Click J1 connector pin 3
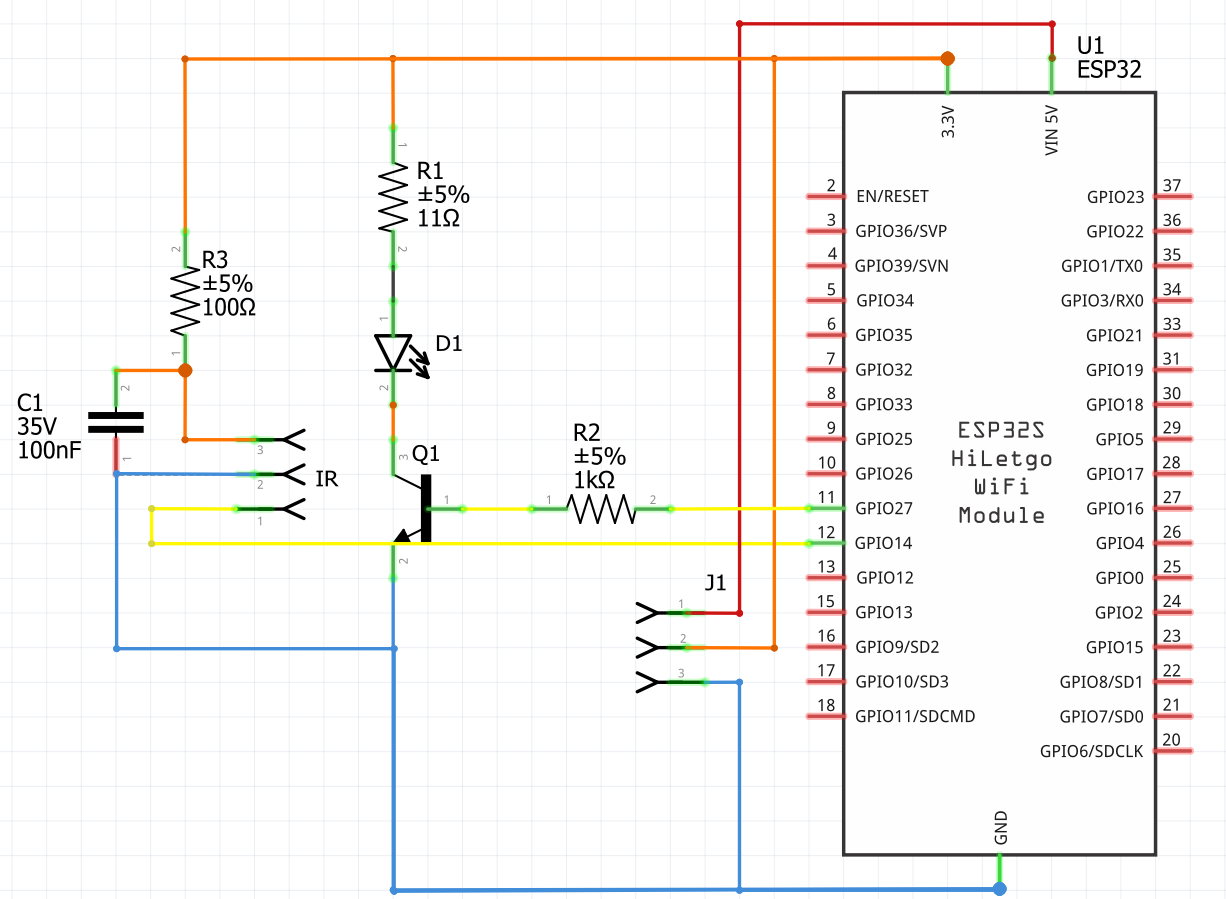Screen dimensions: 1226x899 (x=670, y=682)
